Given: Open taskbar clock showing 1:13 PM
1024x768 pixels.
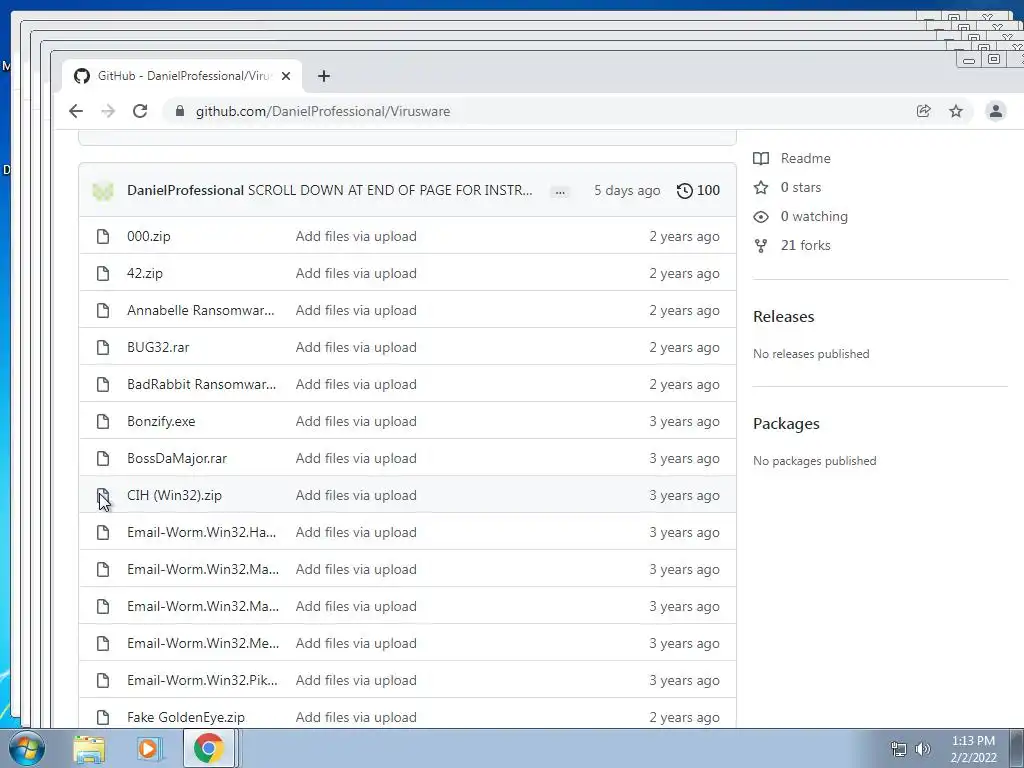Looking at the screenshot, I should pyautogui.click(x=973, y=749).
